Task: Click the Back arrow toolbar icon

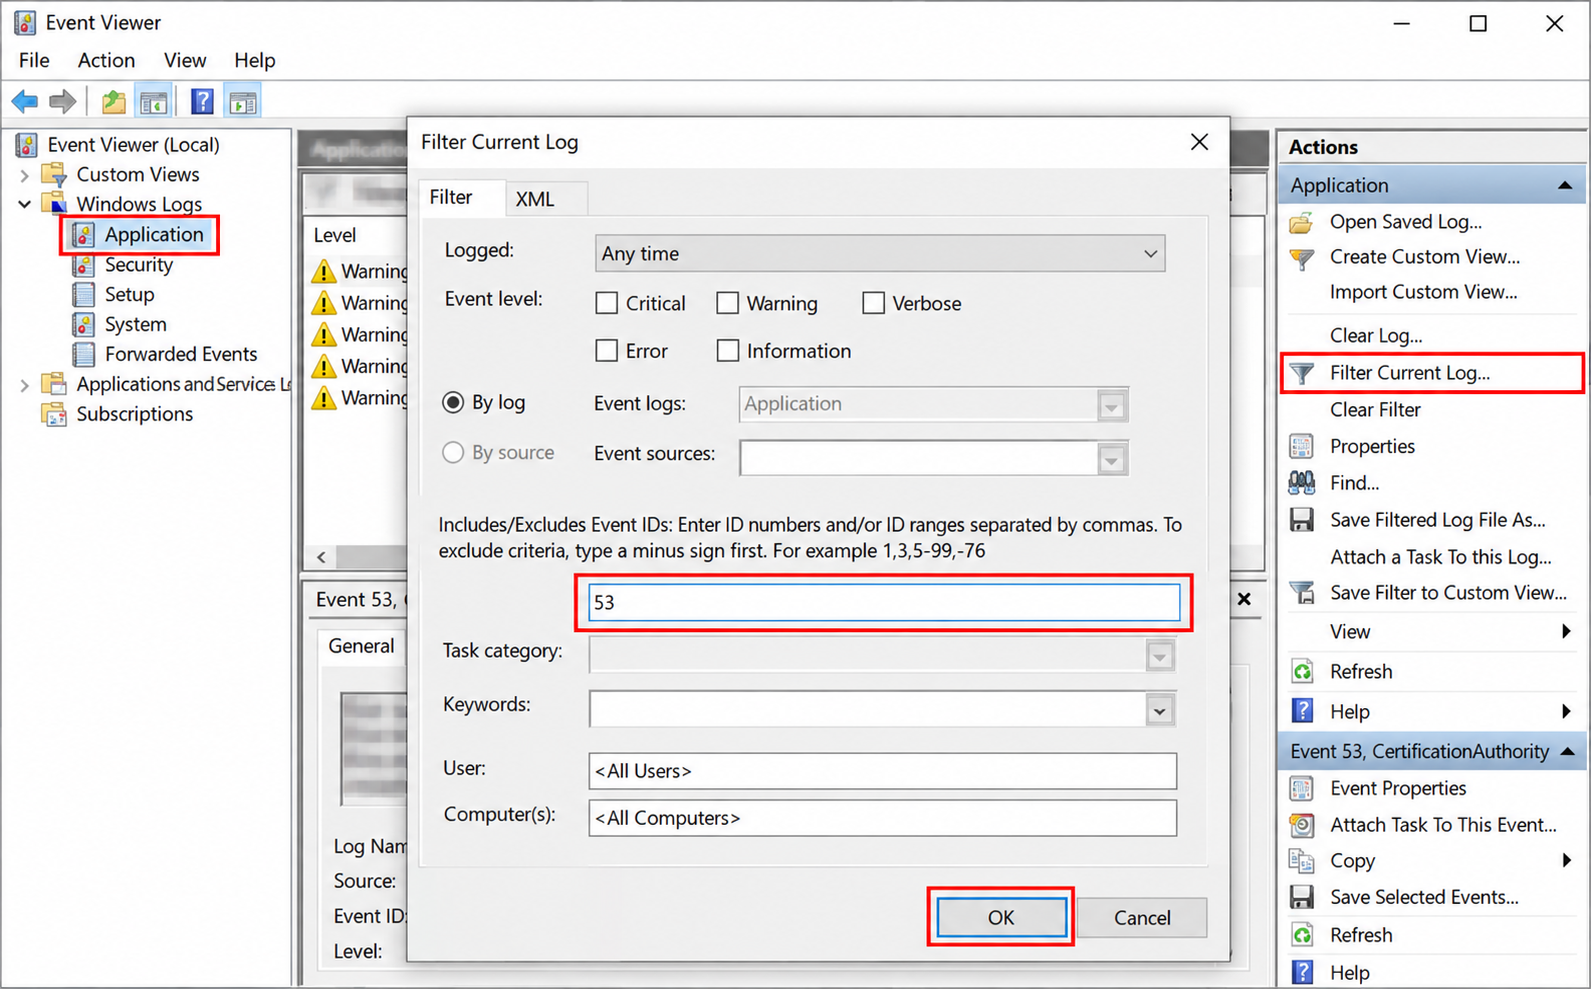Action: 25,101
